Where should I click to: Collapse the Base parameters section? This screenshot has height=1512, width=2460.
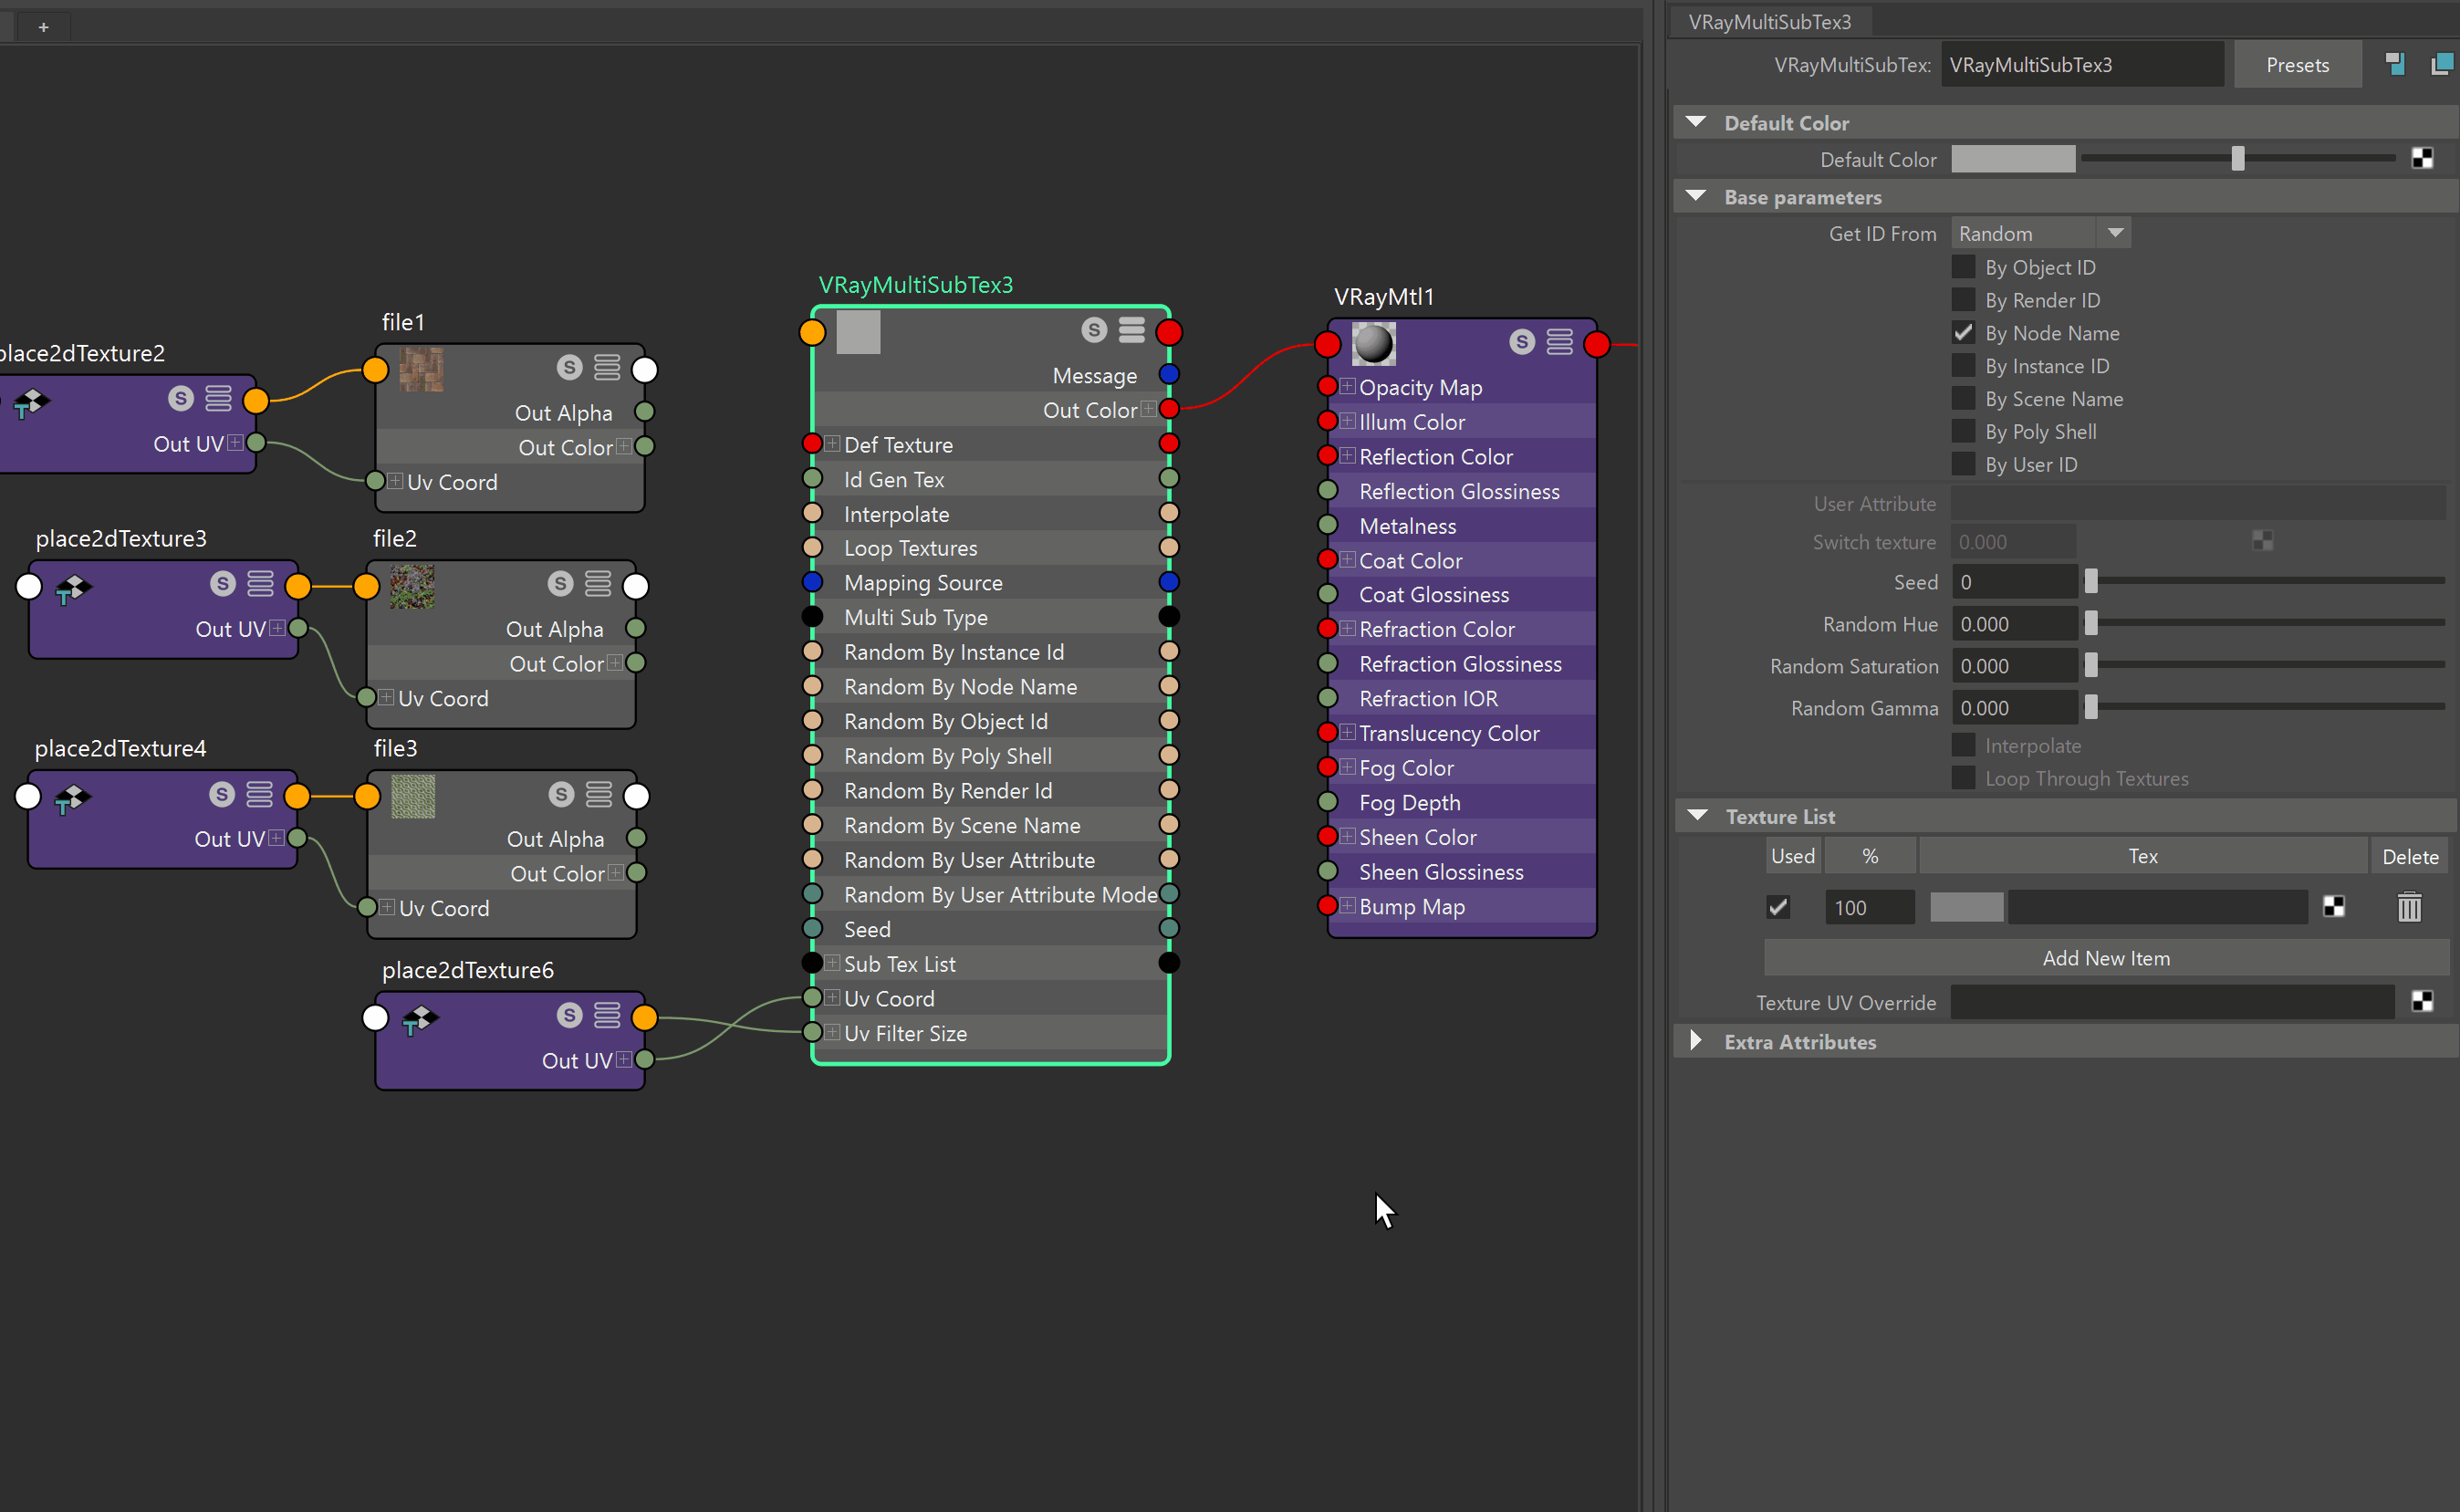(1696, 196)
